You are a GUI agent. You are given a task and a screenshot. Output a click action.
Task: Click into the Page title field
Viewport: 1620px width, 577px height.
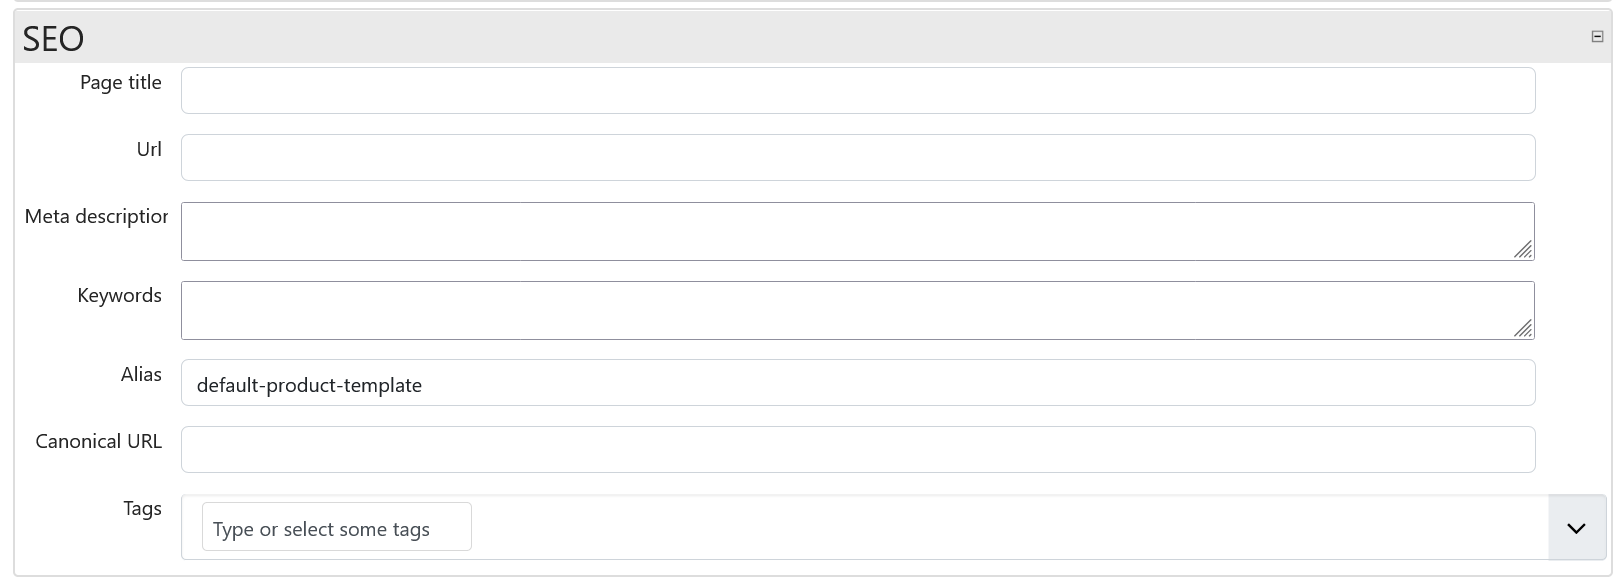click(857, 91)
